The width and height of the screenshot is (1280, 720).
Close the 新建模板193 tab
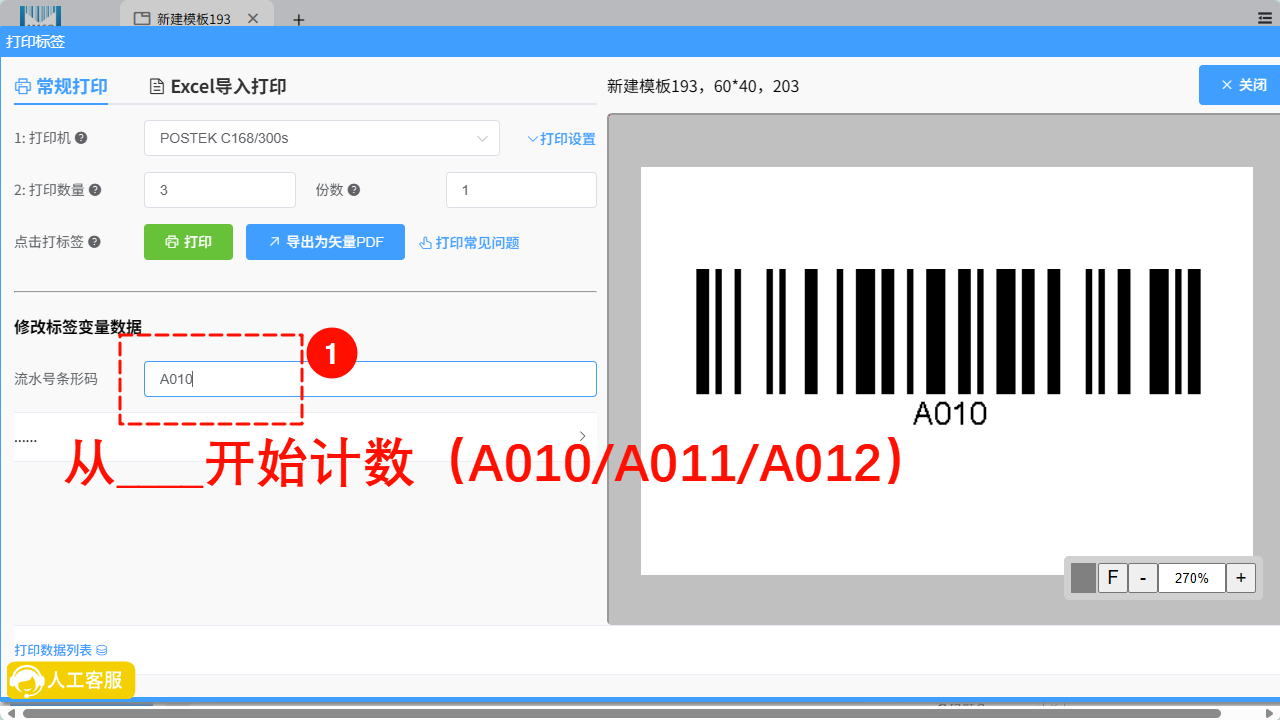253,18
